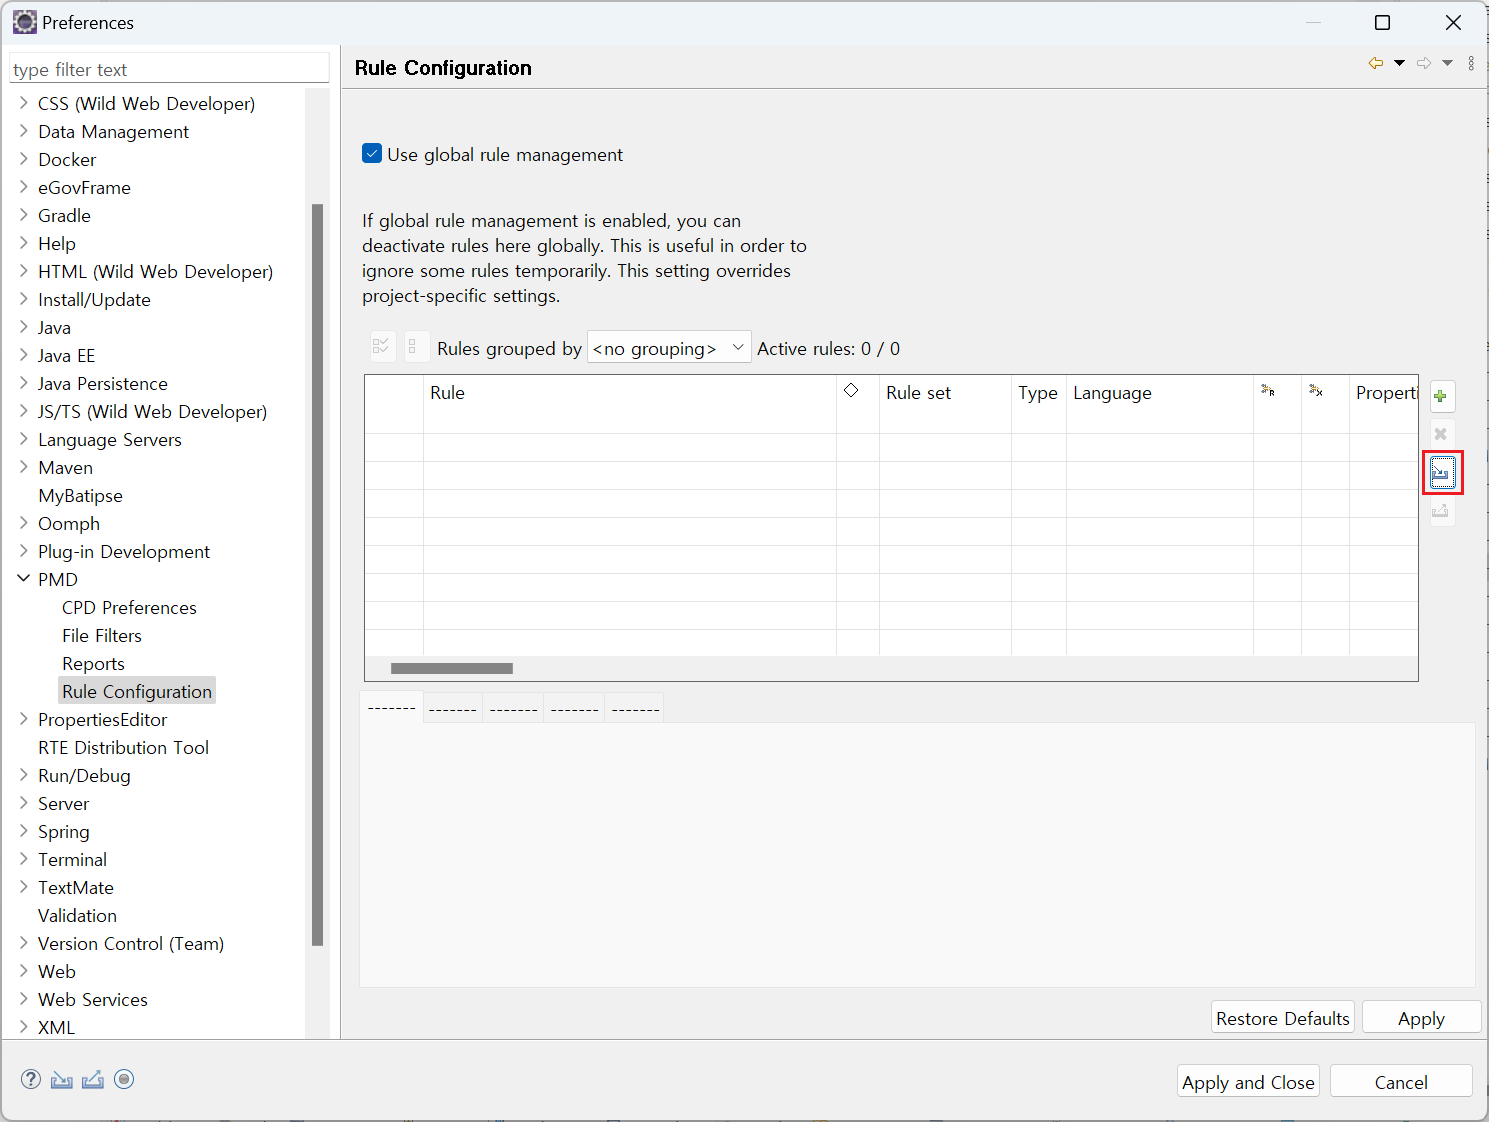Expand the Java tree node
This screenshot has height=1122, width=1489.
tap(23, 327)
